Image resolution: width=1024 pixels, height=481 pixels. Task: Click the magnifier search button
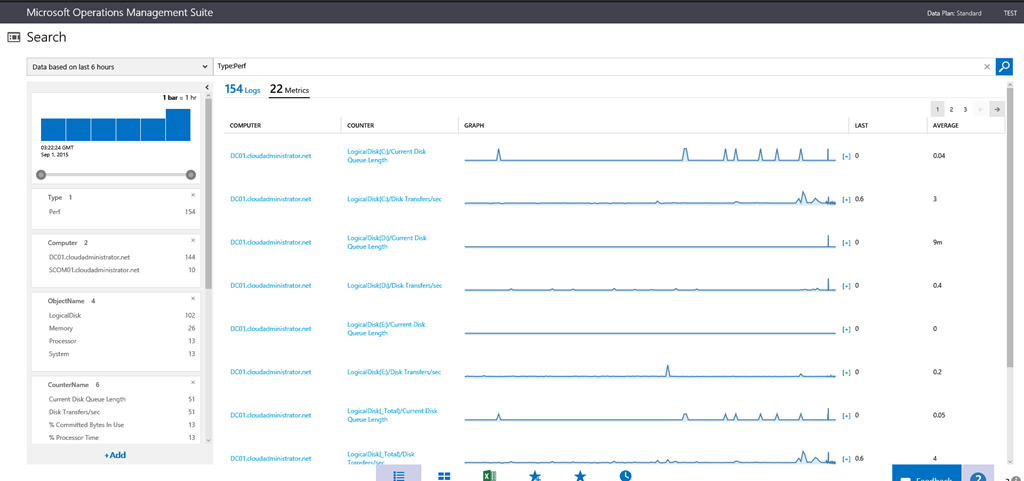(1004, 67)
